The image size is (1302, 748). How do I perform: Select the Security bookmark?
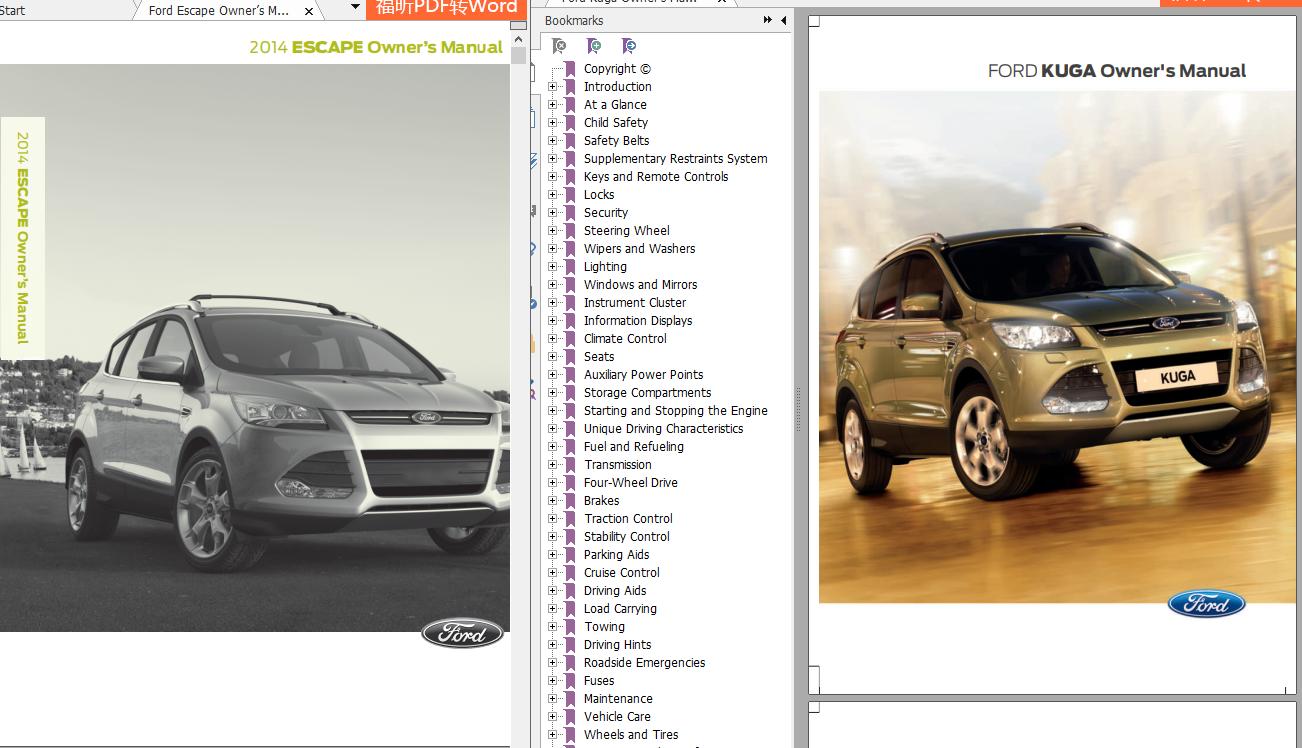click(x=606, y=213)
